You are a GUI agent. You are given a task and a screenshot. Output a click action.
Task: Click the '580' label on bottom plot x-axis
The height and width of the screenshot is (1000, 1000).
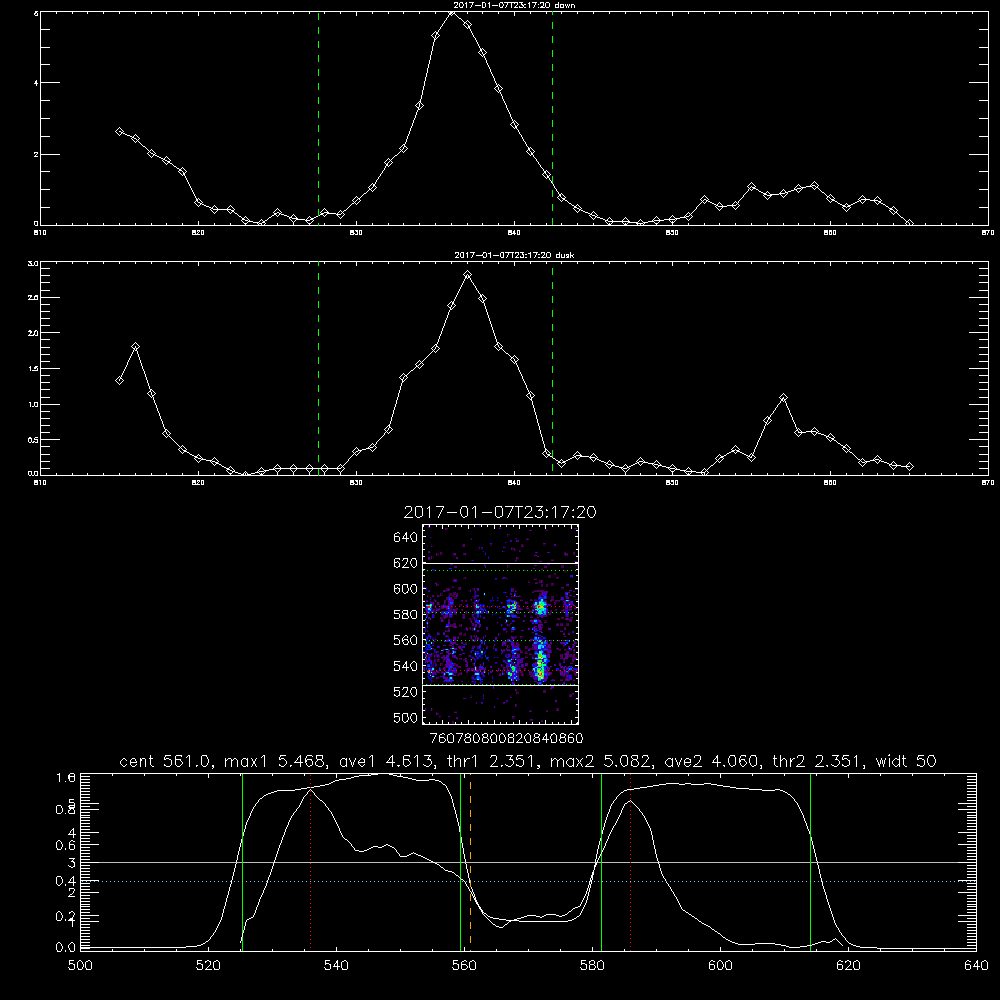pyautogui.click(x=592, y=966)
